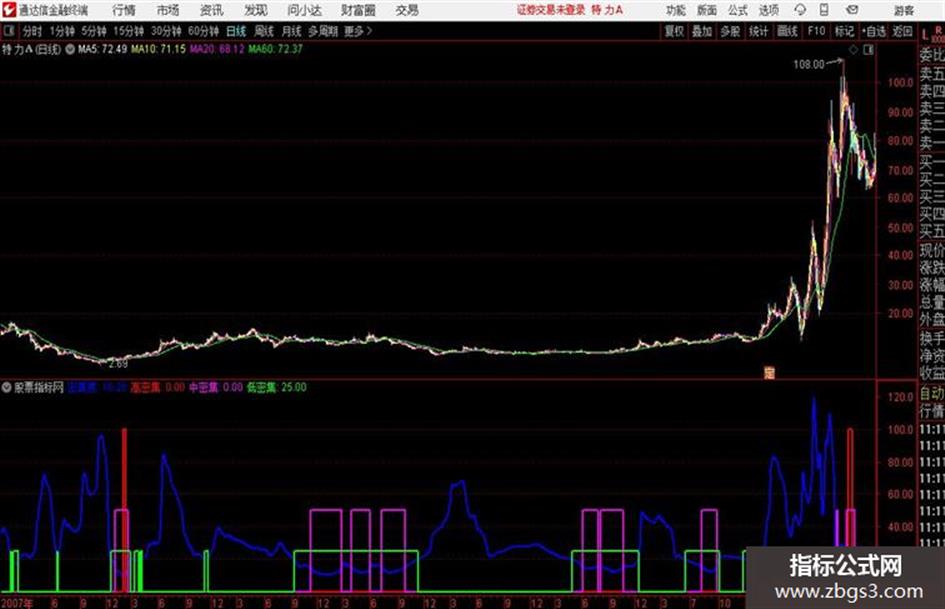The image size is (945, 609).
Task: Open MA indicator settings round dropdown icon
Action: (x=70, y=49)
